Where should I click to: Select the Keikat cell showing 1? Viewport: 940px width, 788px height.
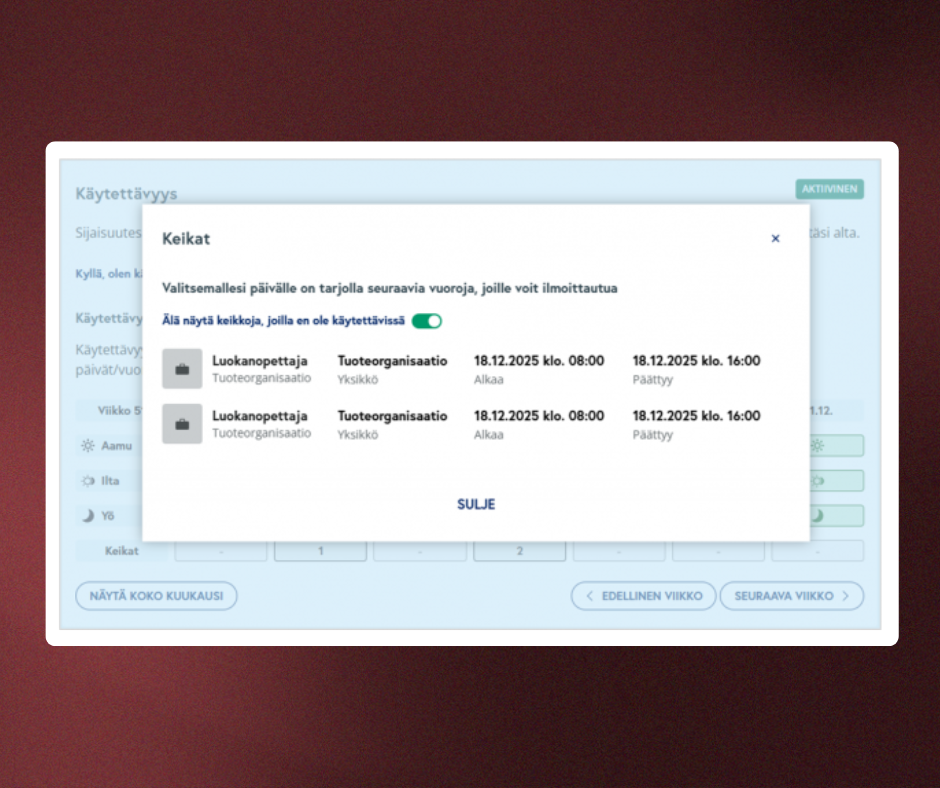click(320, 551)
